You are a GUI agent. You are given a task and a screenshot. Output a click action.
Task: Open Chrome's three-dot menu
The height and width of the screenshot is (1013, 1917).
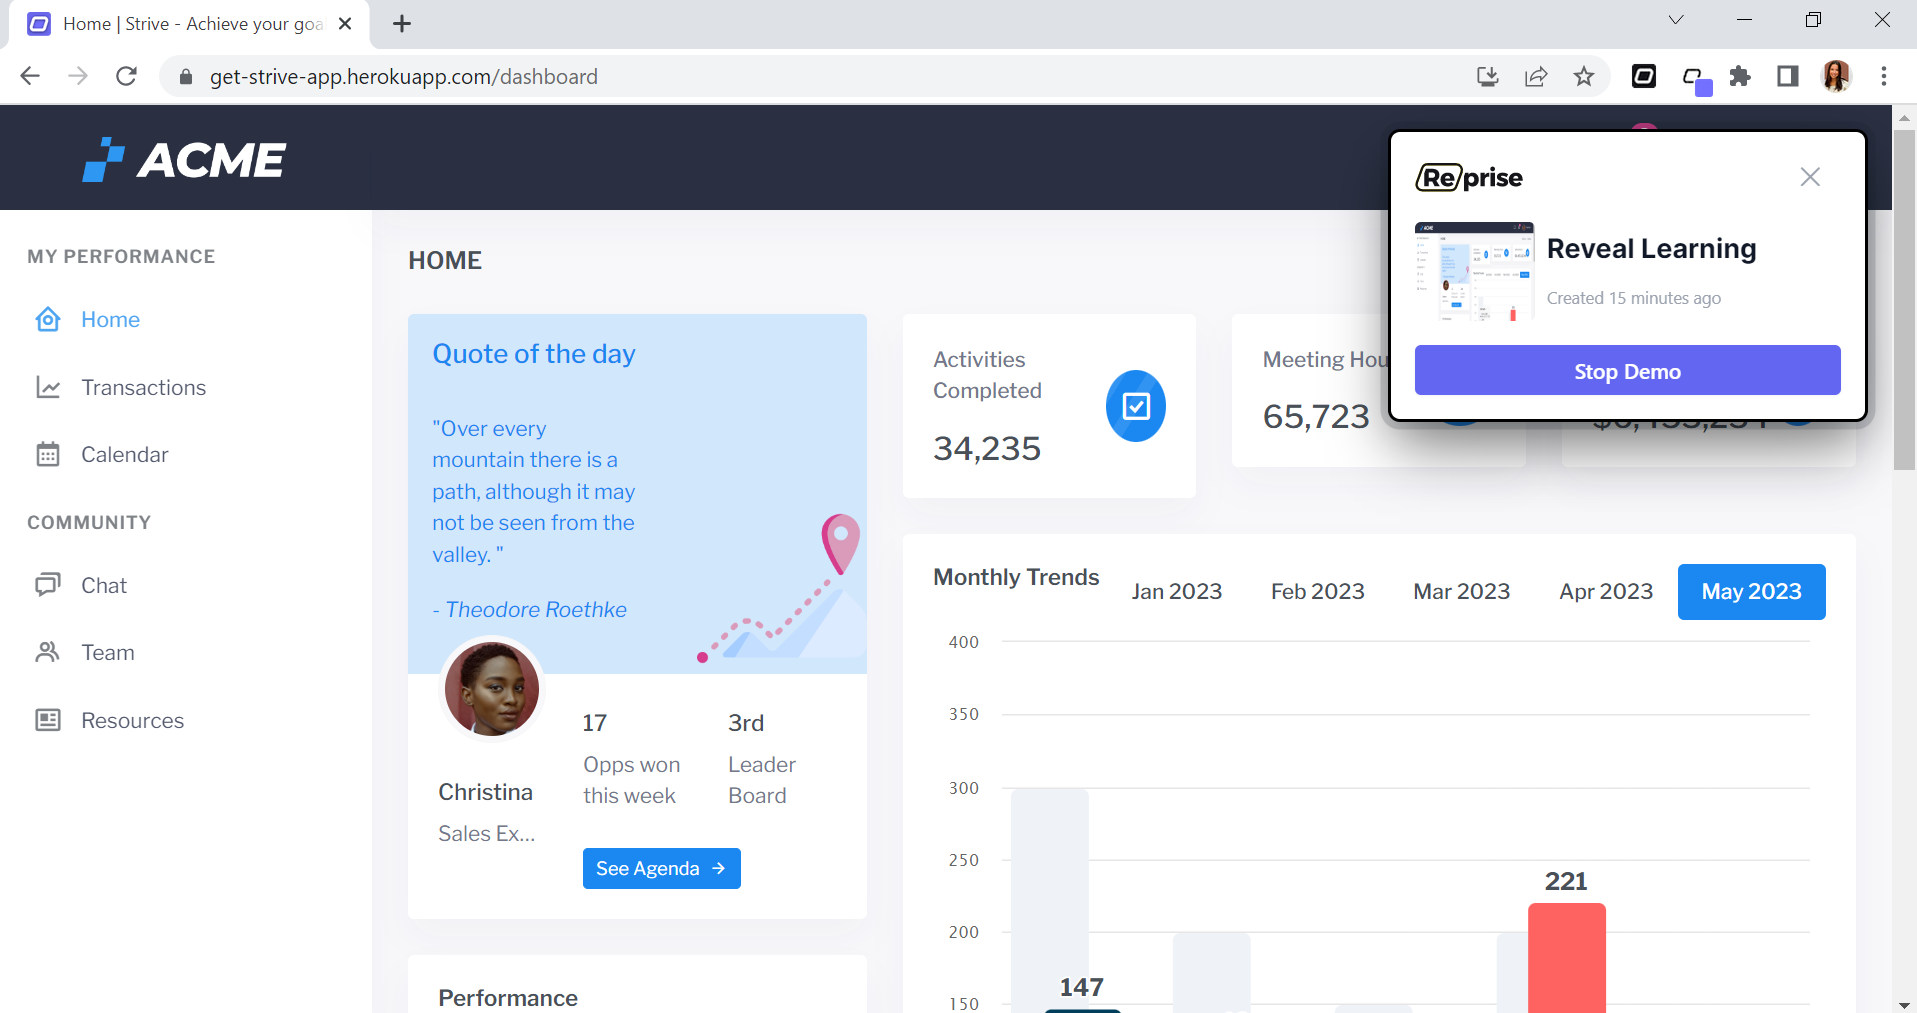tap(1884, 77)
